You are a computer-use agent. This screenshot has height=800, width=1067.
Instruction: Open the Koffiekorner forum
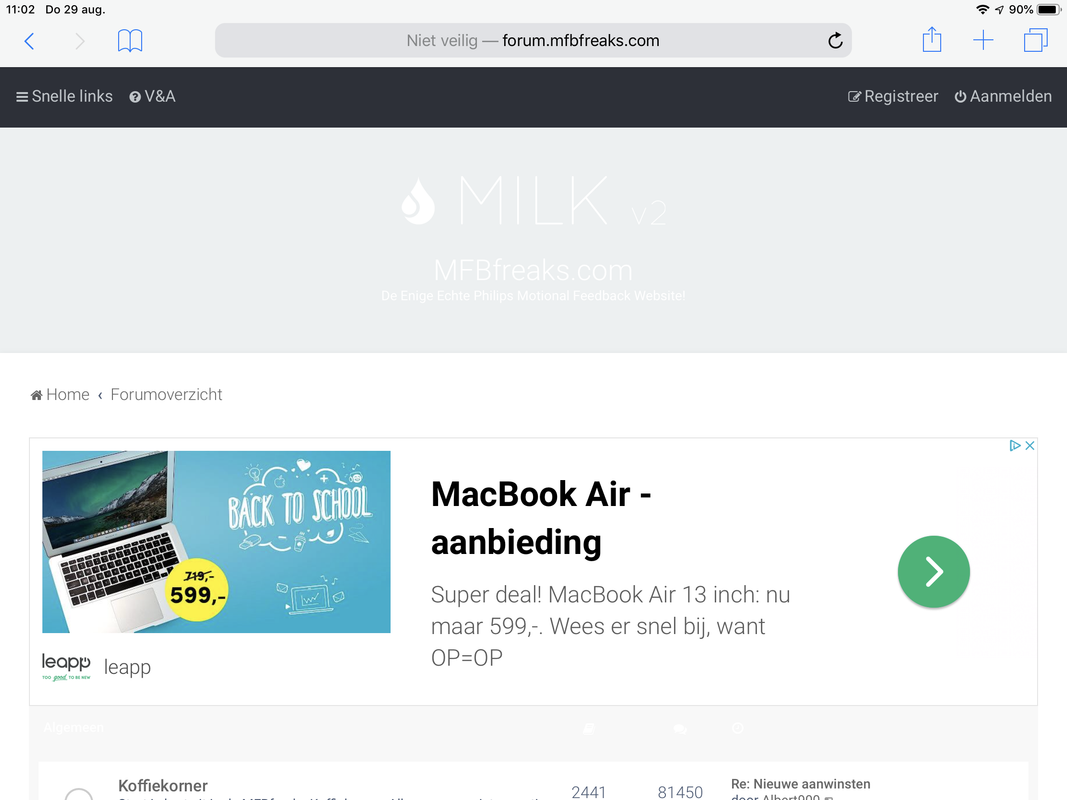pos(163,786)
